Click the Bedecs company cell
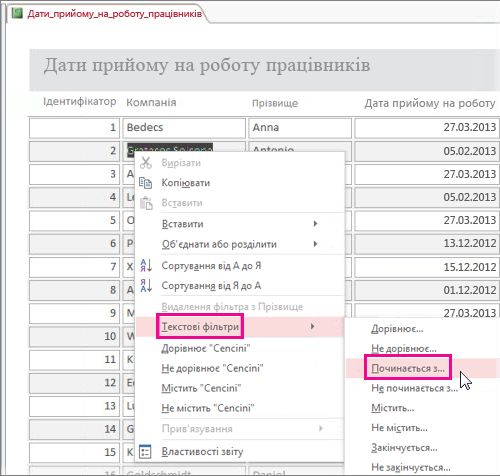Image resolution: width=500 pixels, height=476 pixels. (184, 128)
